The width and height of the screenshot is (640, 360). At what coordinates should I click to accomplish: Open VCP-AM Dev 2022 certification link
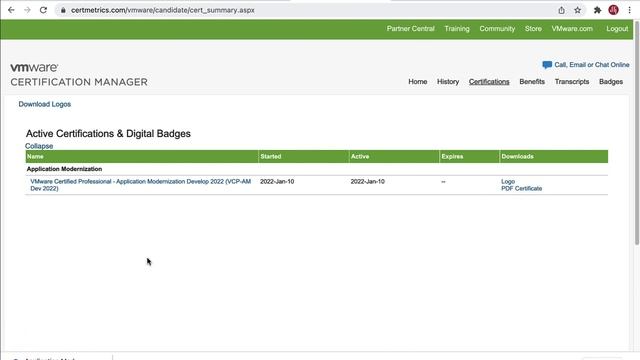pos(140,185)
